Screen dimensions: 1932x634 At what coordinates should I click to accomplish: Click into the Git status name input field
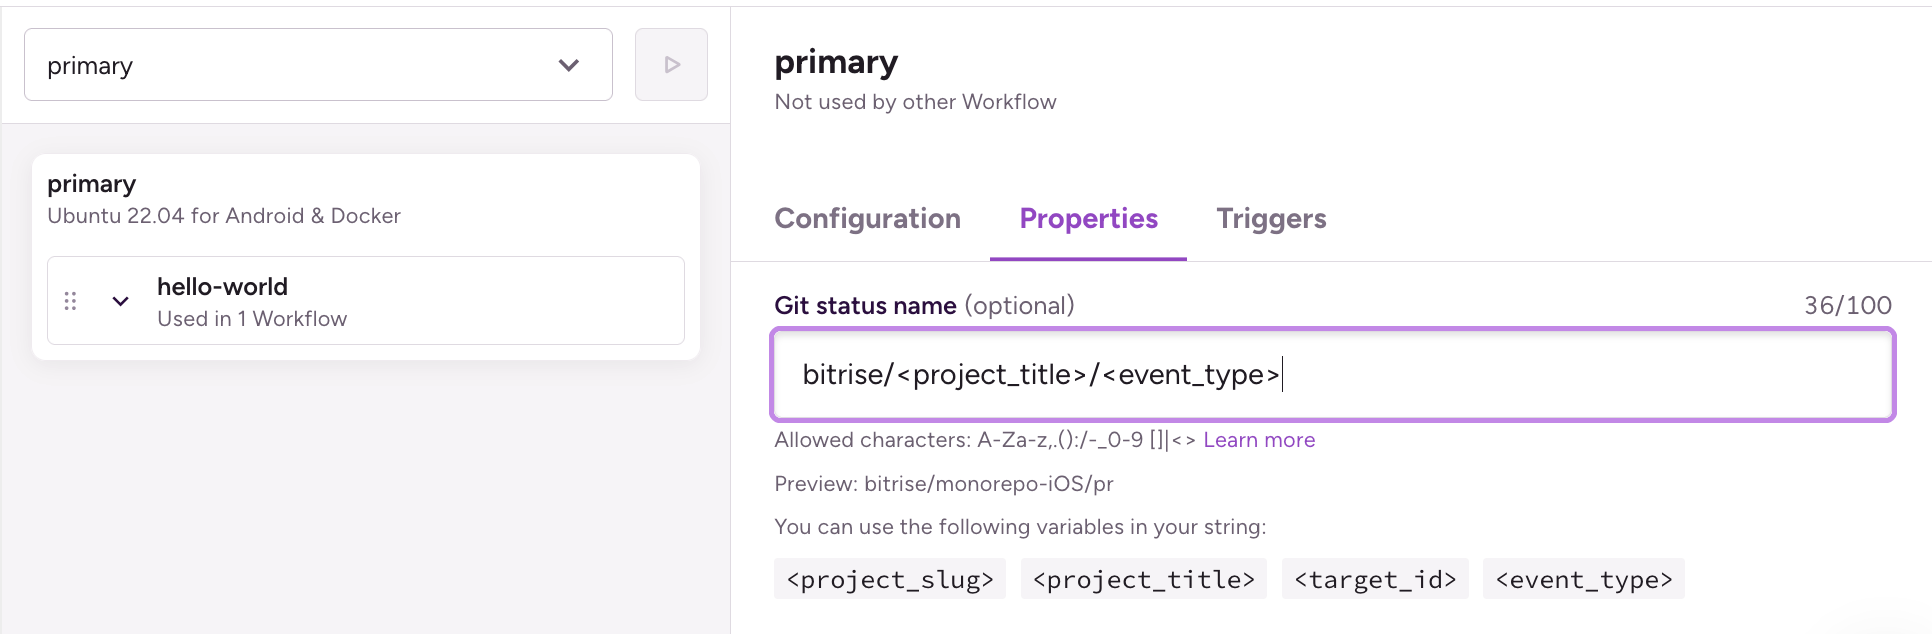[x=1333, y=375]
